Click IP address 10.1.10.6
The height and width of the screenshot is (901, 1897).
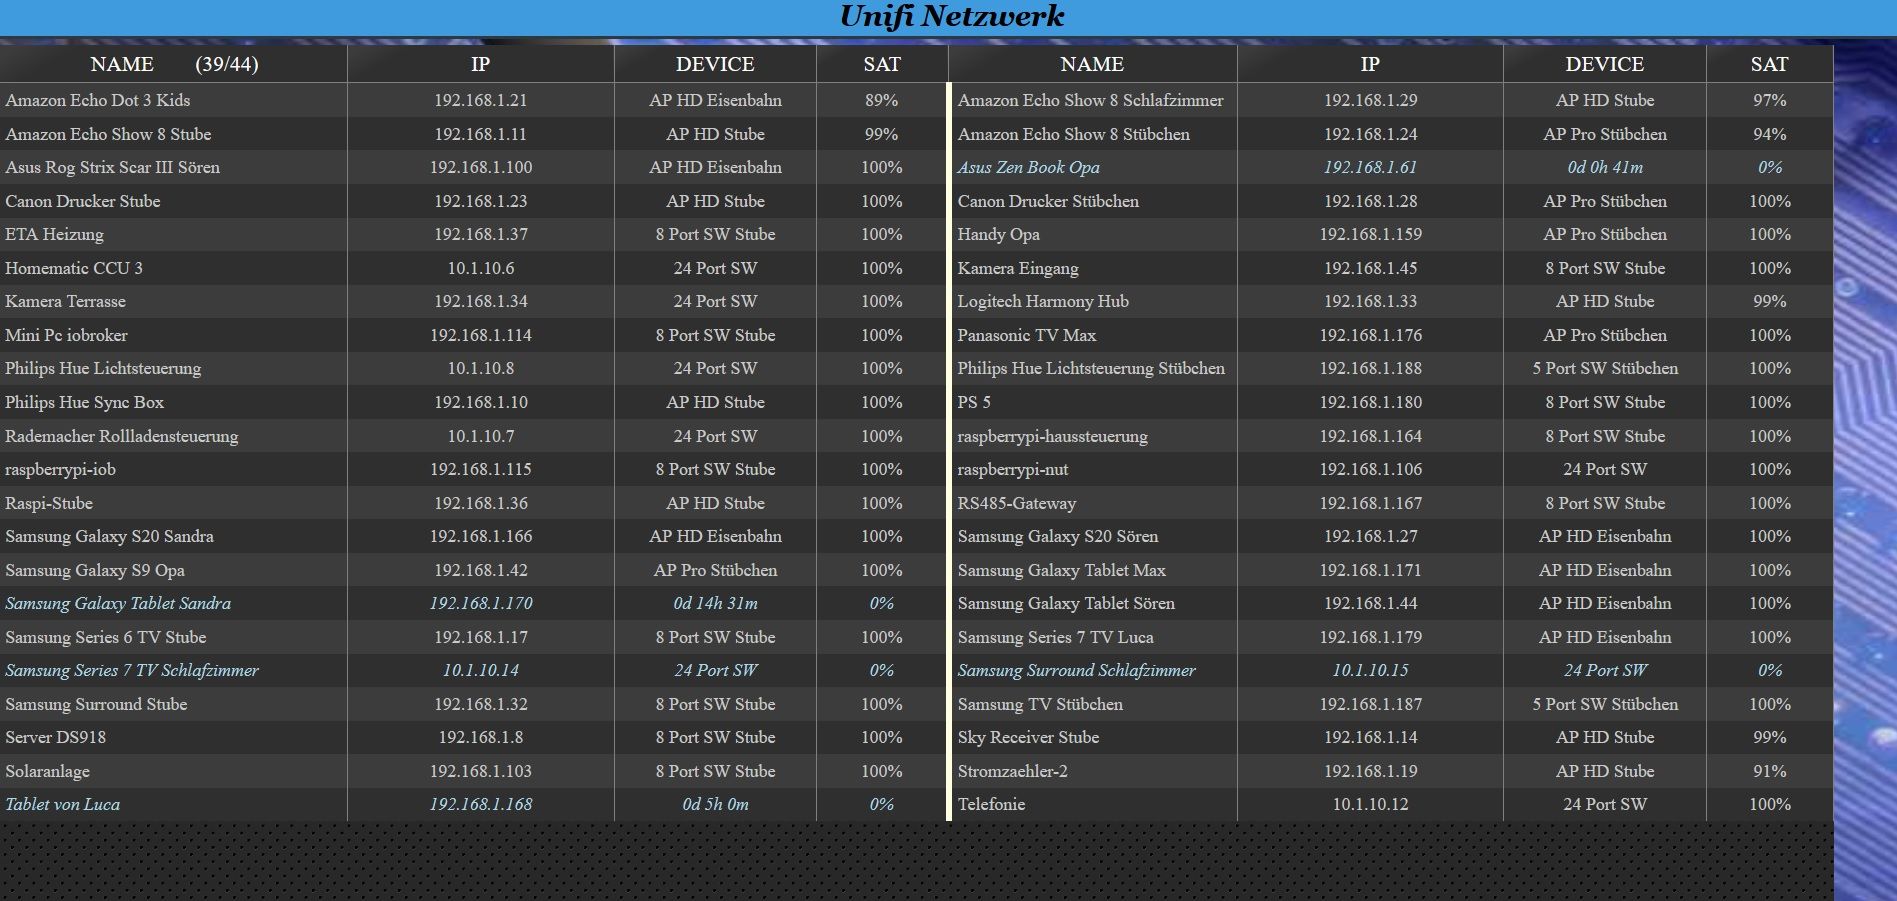480,268
